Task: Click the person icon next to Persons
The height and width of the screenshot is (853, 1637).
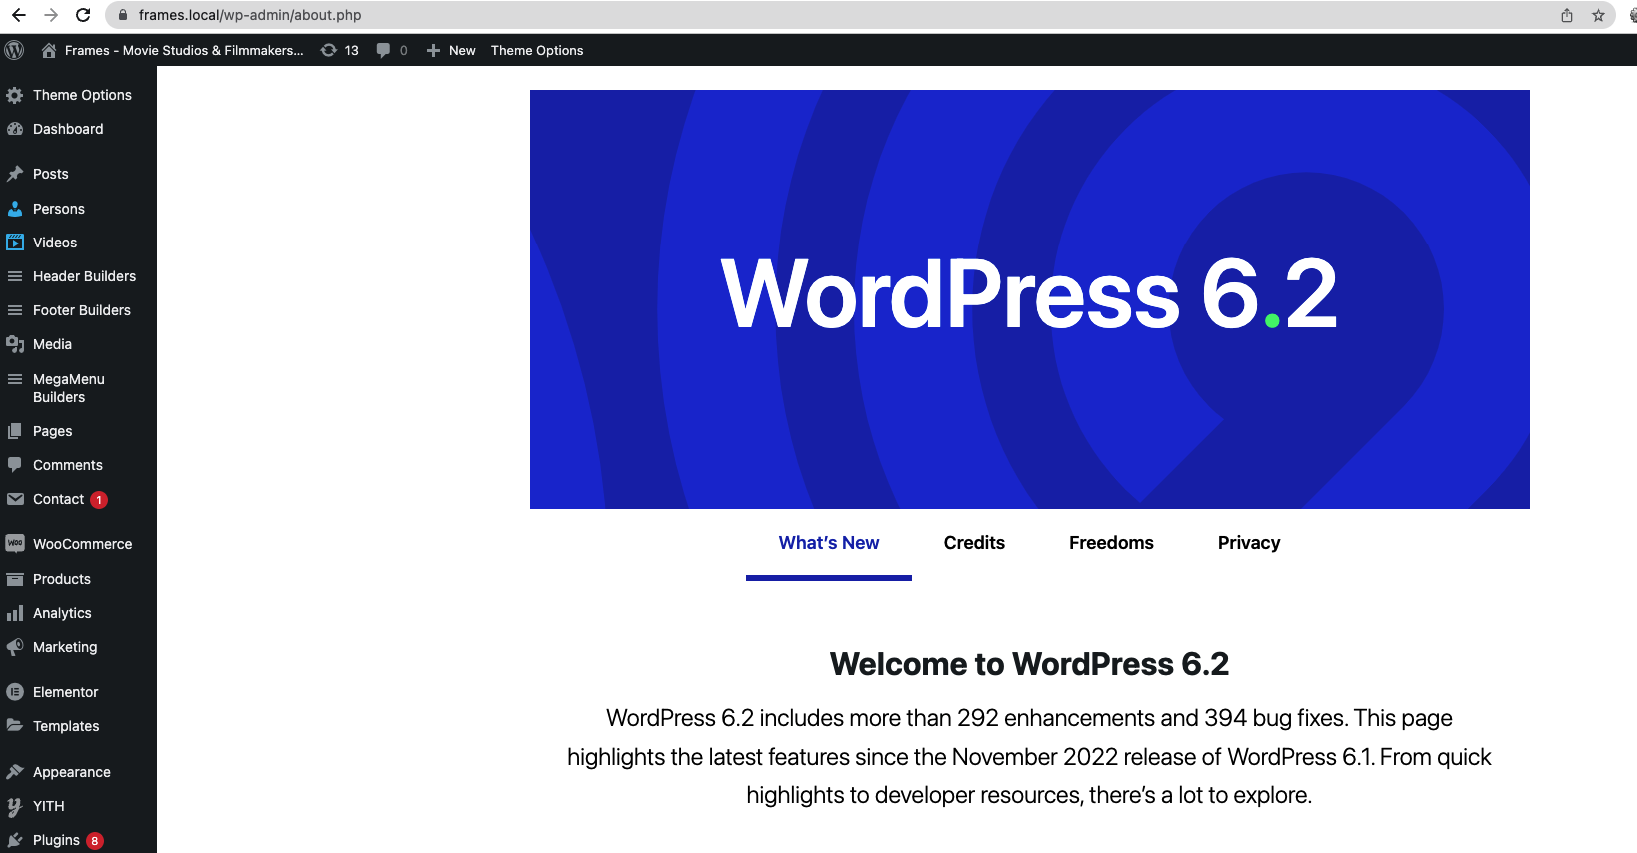Action: (15, 209)
